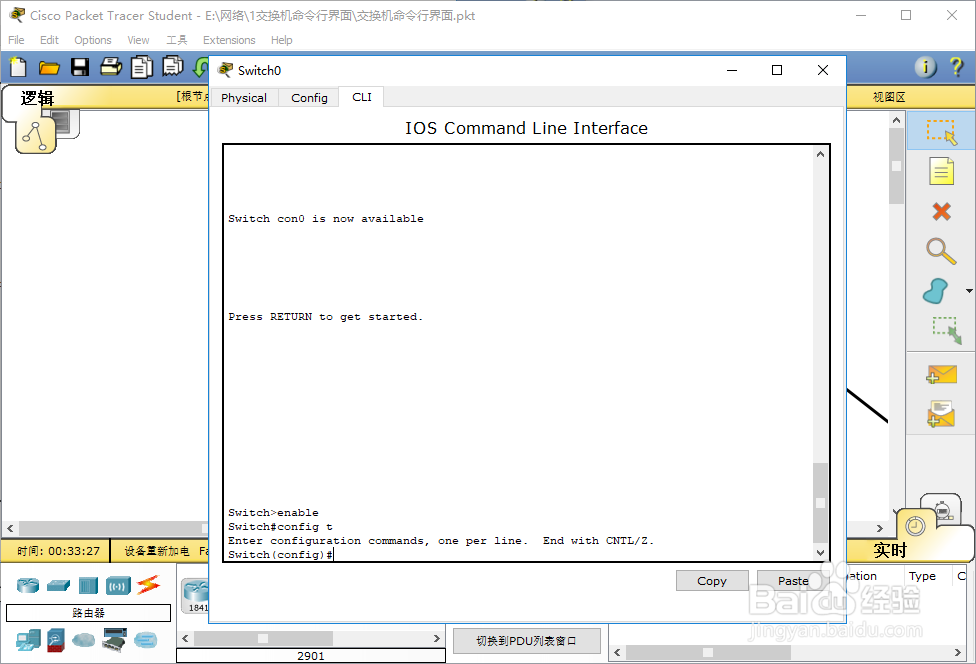The image size is (976, 664).
Task: Select the Connections lightning bolt icon
Action: pyautogui.click(x=148, y=584)
